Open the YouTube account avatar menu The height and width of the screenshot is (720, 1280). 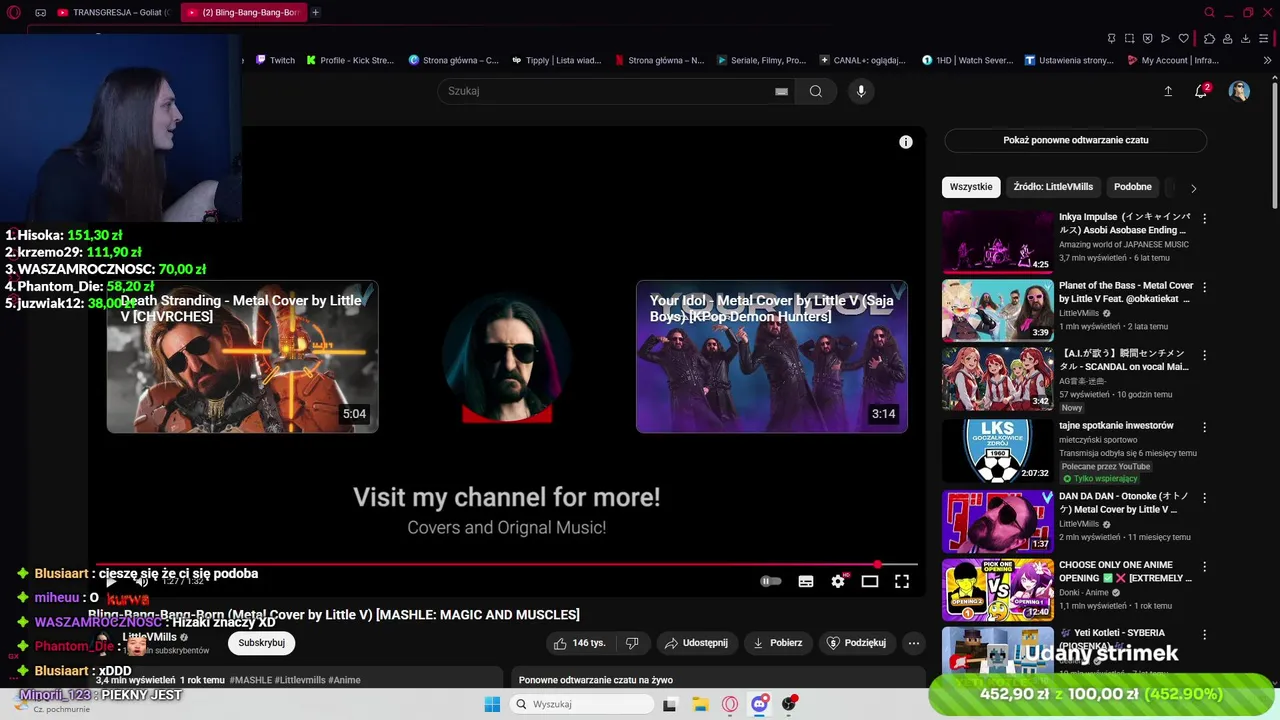[x=1239, y=91]
